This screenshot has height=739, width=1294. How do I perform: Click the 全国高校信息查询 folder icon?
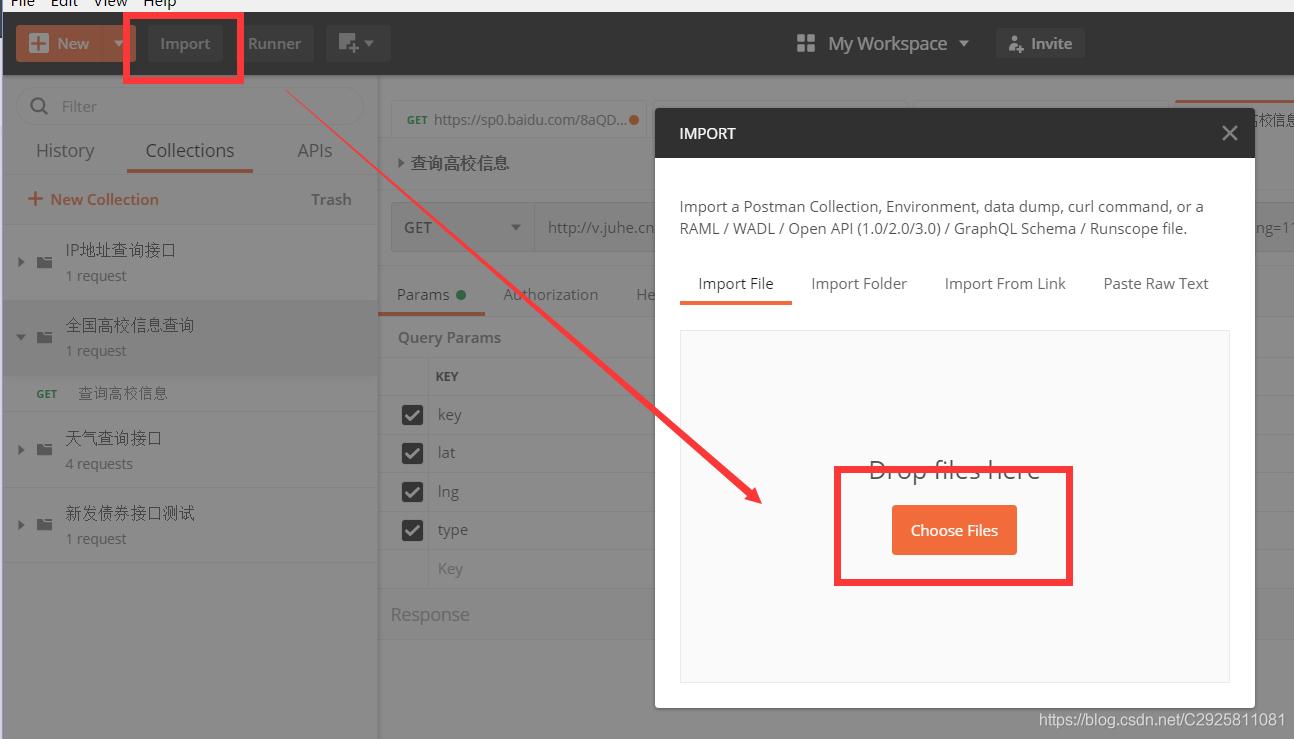point(45,337)
